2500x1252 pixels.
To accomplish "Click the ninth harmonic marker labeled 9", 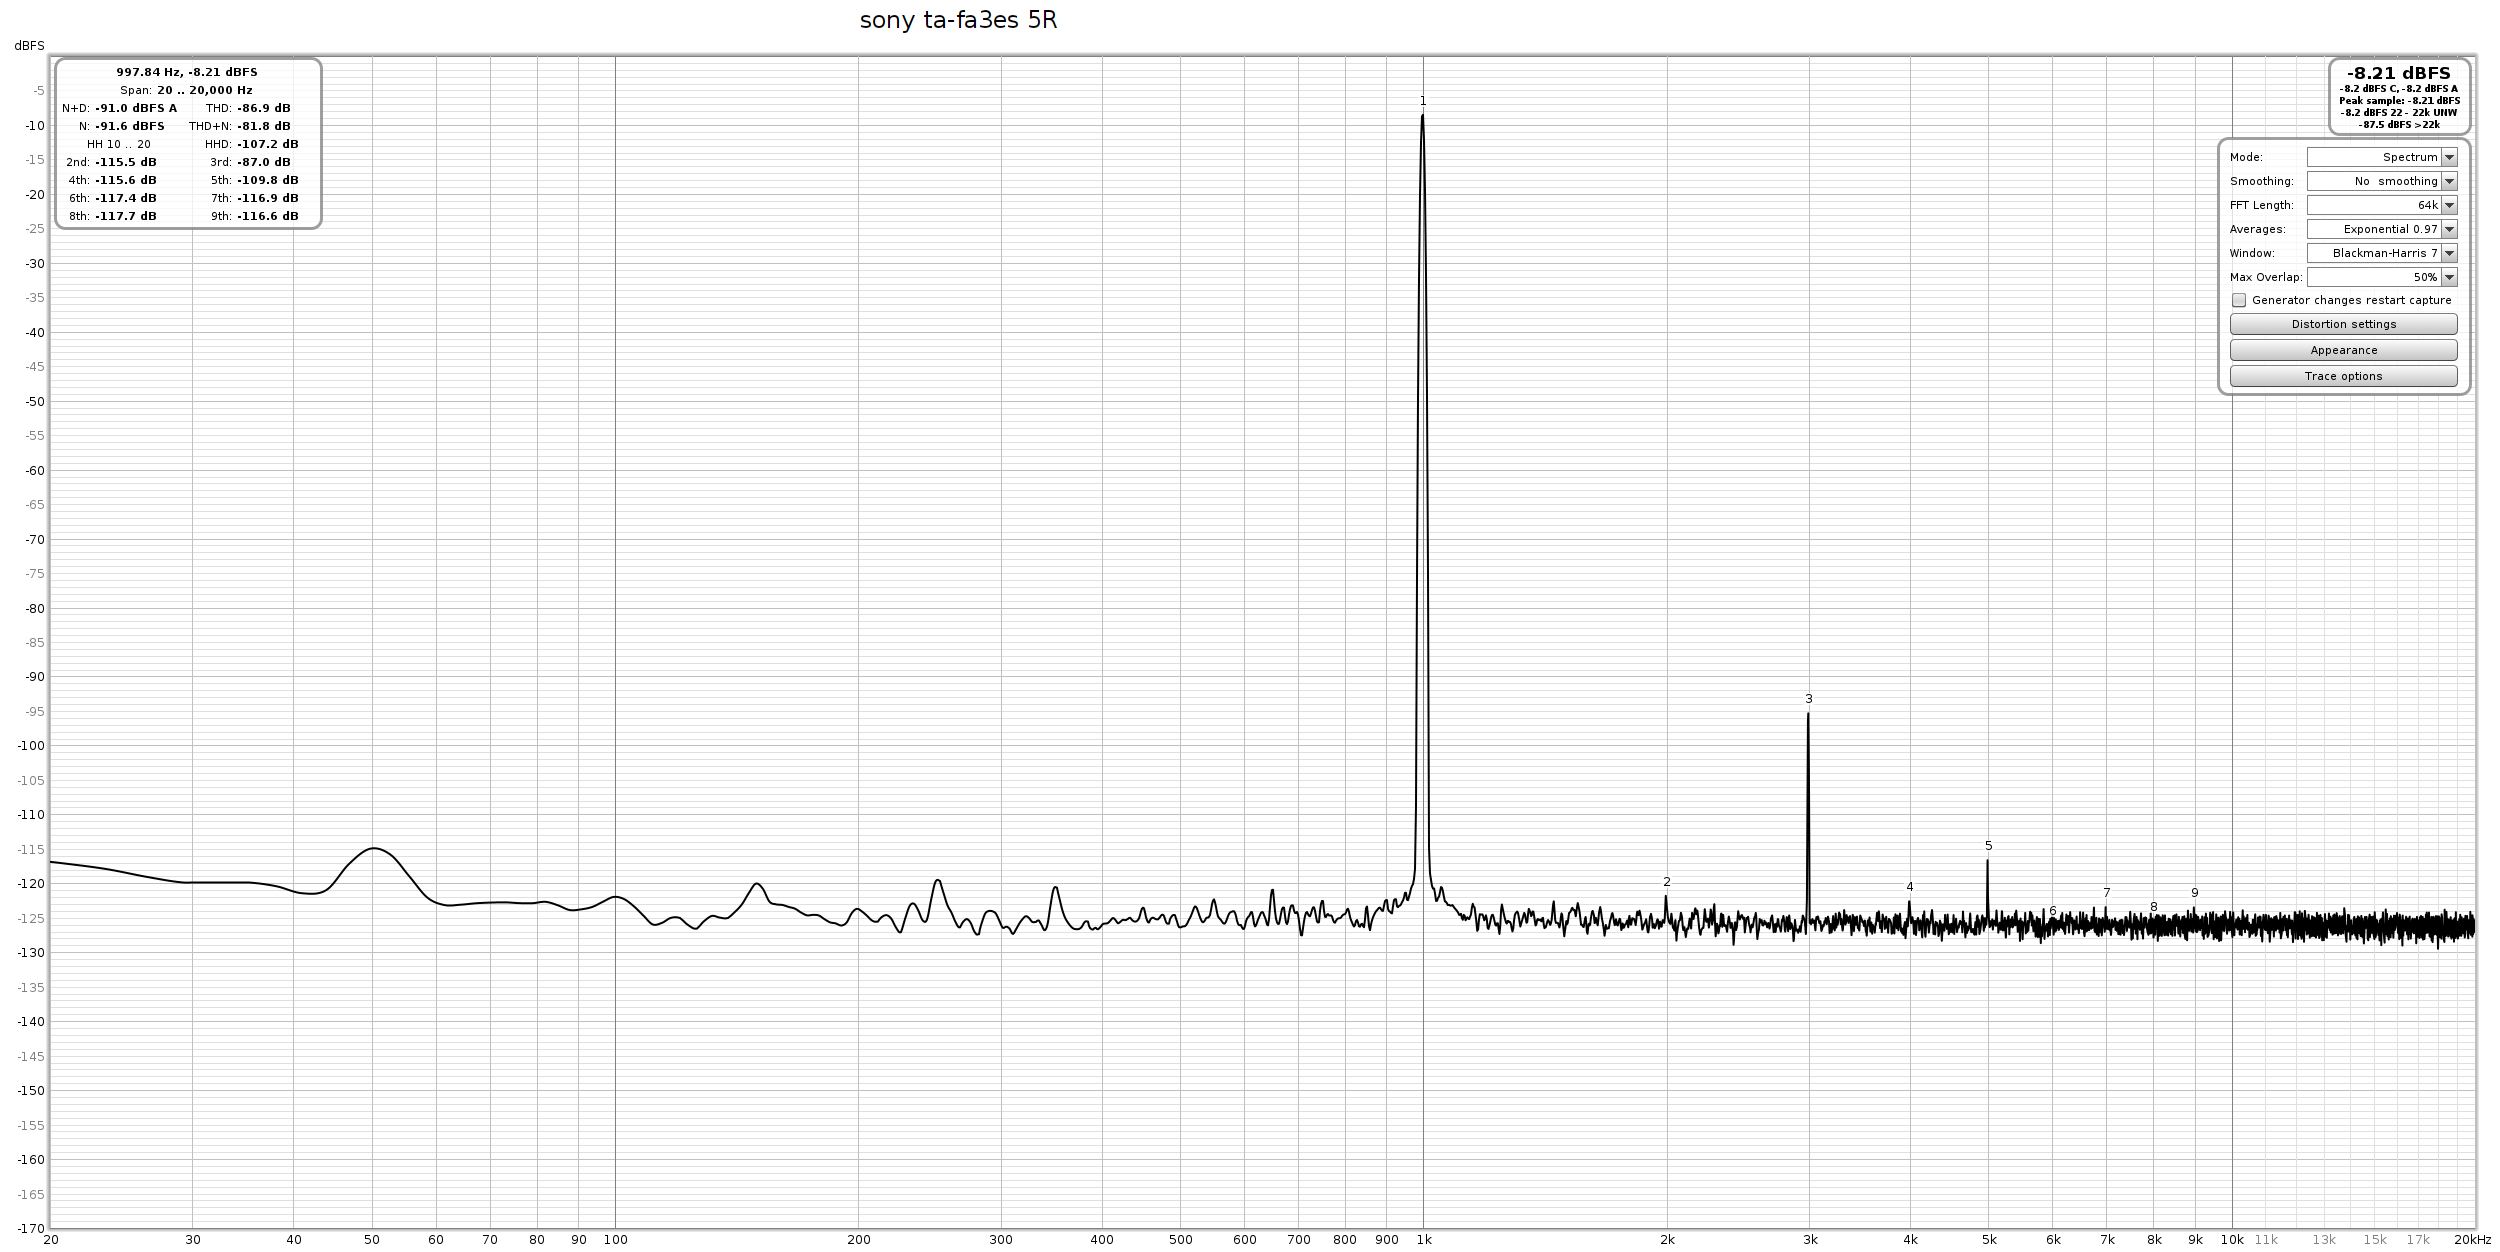I will tap(2195, 893).
